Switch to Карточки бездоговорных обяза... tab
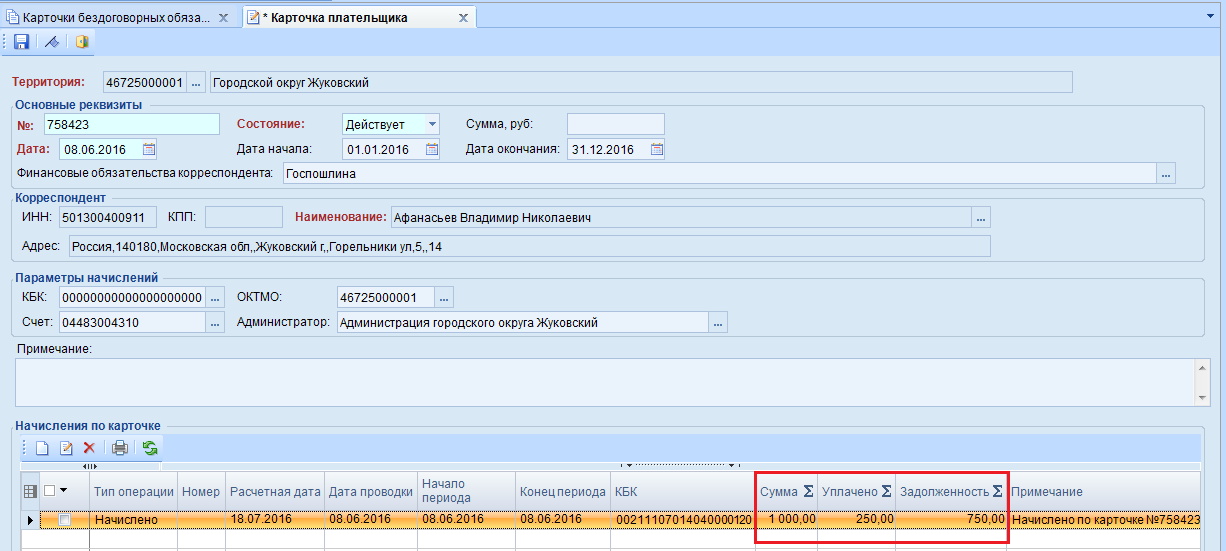This screenshot has height=551, width=1226. pos(118,17)
